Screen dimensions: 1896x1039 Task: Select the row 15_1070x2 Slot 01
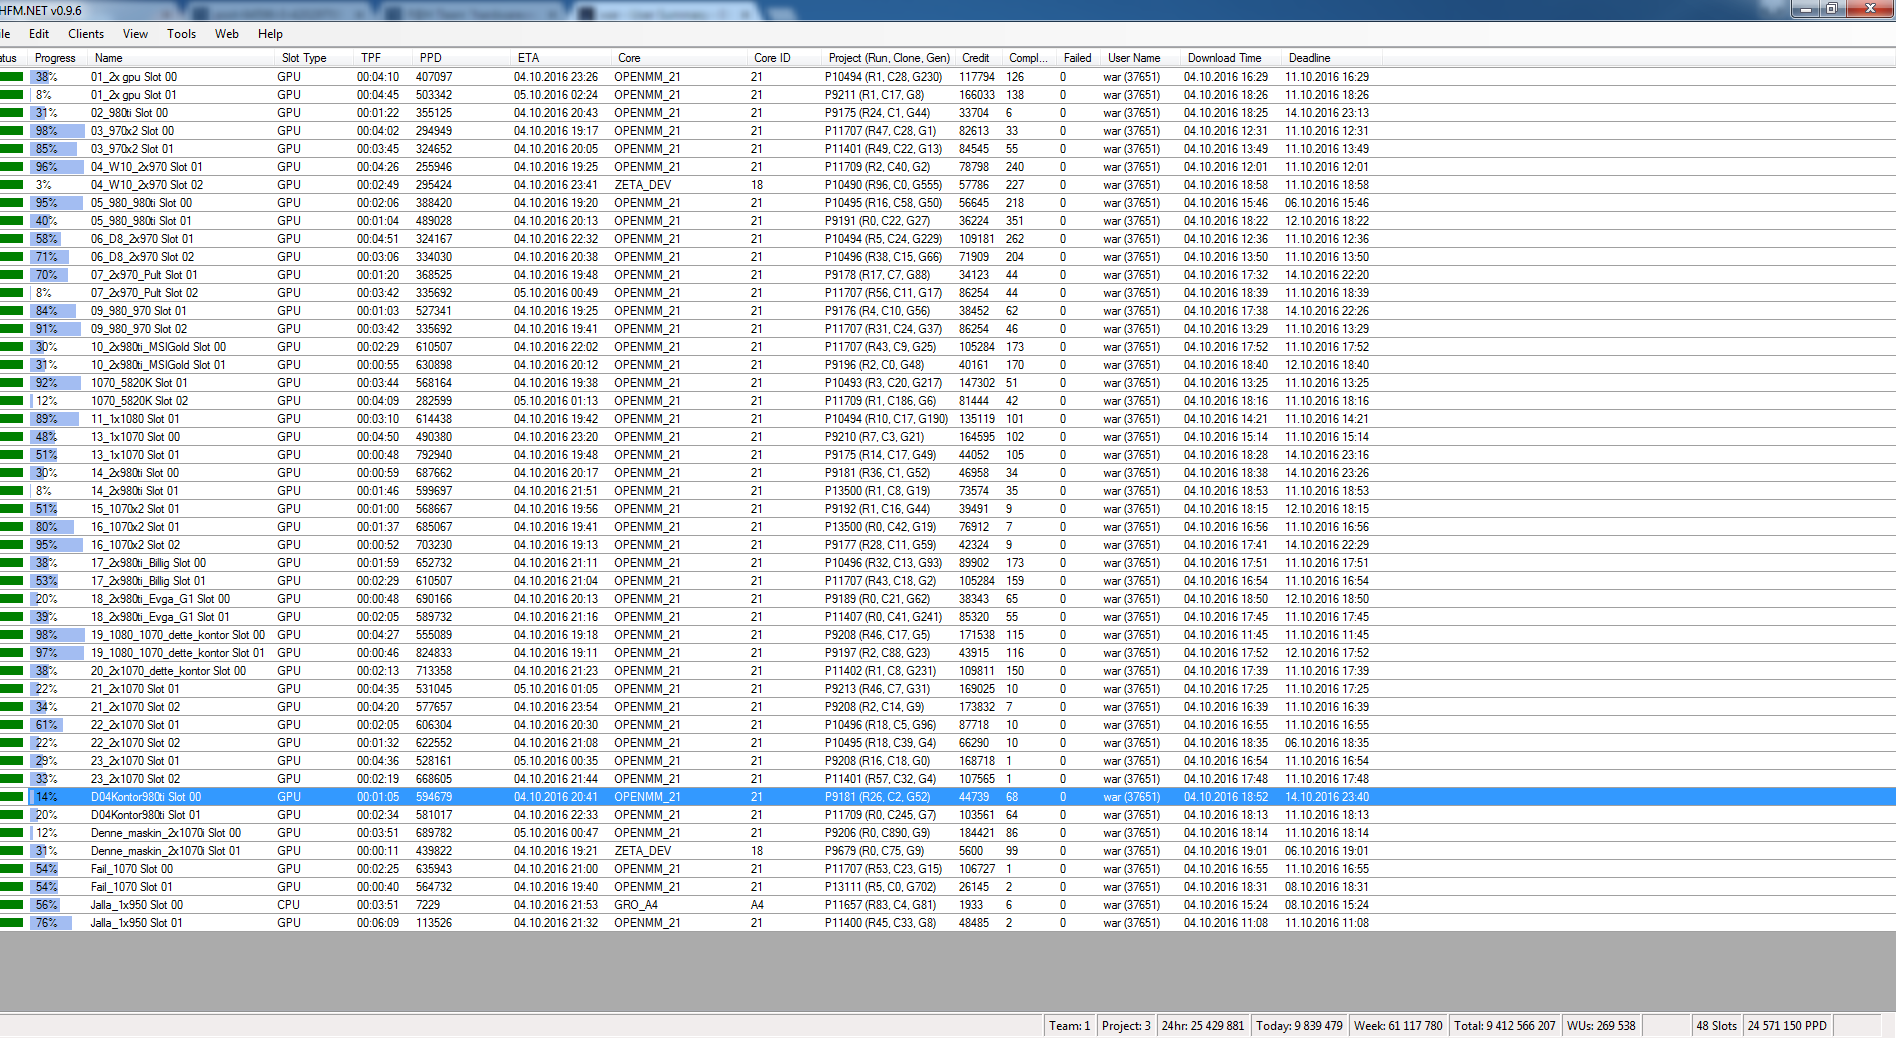click(x=948, y=509)
